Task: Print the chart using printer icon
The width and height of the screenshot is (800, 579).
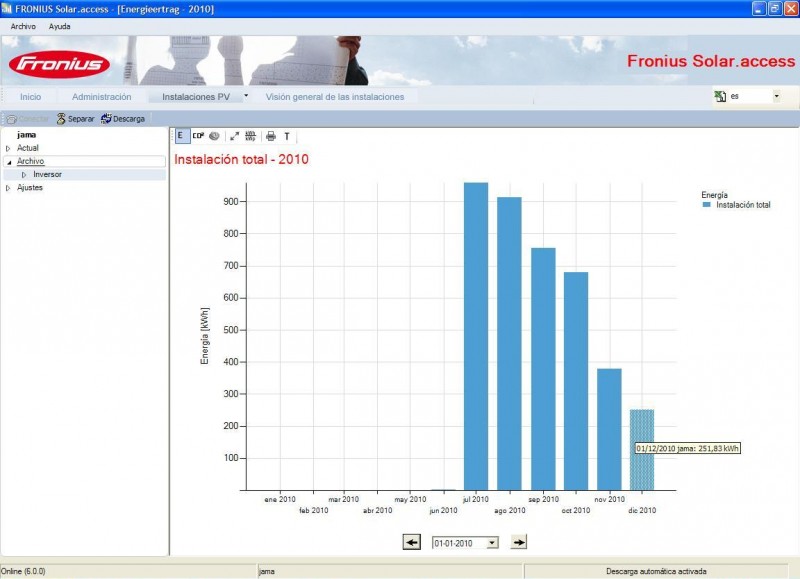Action: 271,136
